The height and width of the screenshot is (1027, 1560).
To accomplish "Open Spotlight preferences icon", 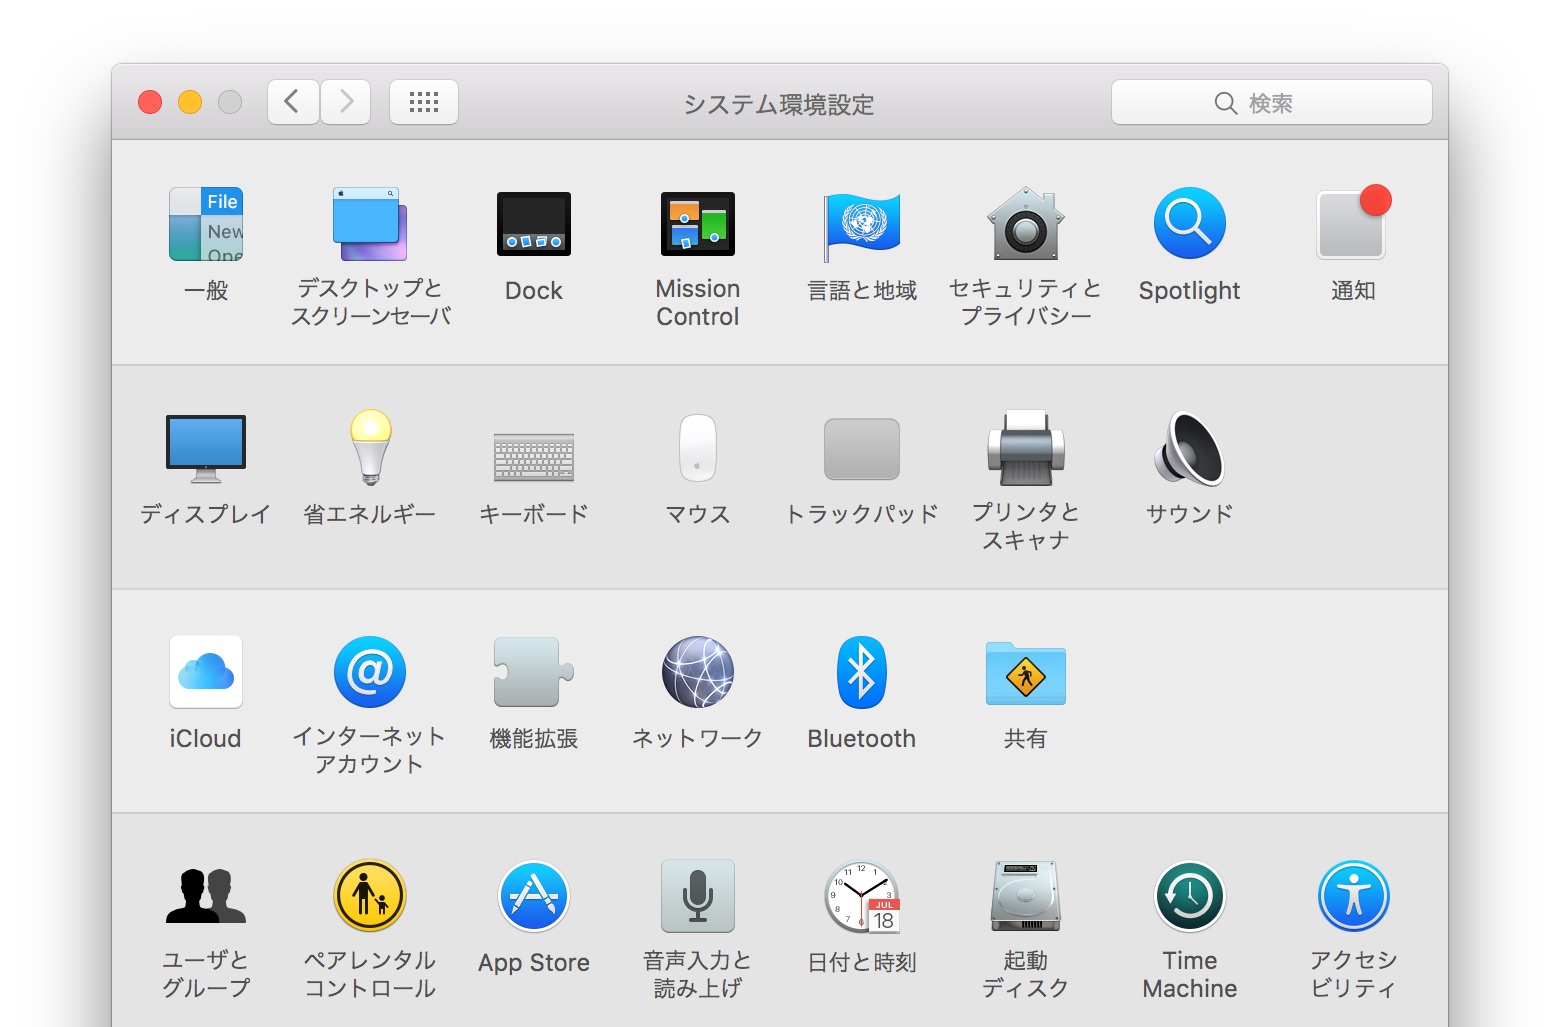I will 1190,224.
